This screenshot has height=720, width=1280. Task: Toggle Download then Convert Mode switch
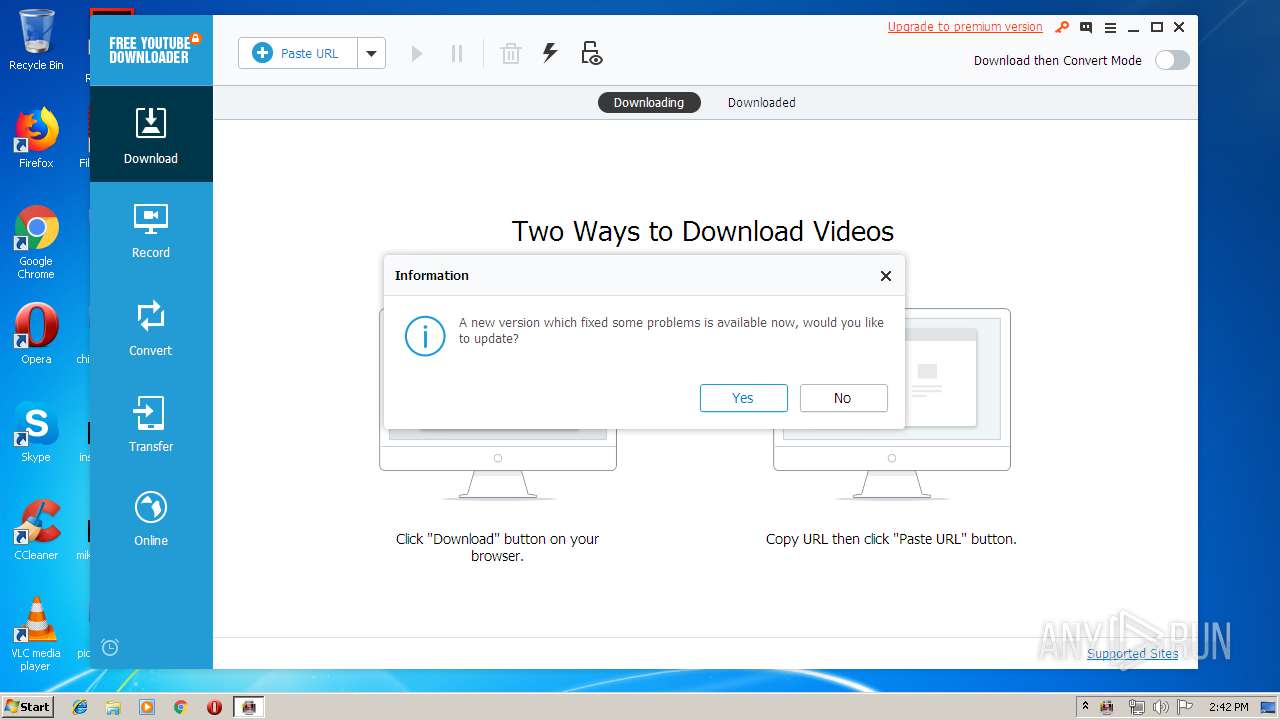pyautogui.click(x=1172, y=60)
